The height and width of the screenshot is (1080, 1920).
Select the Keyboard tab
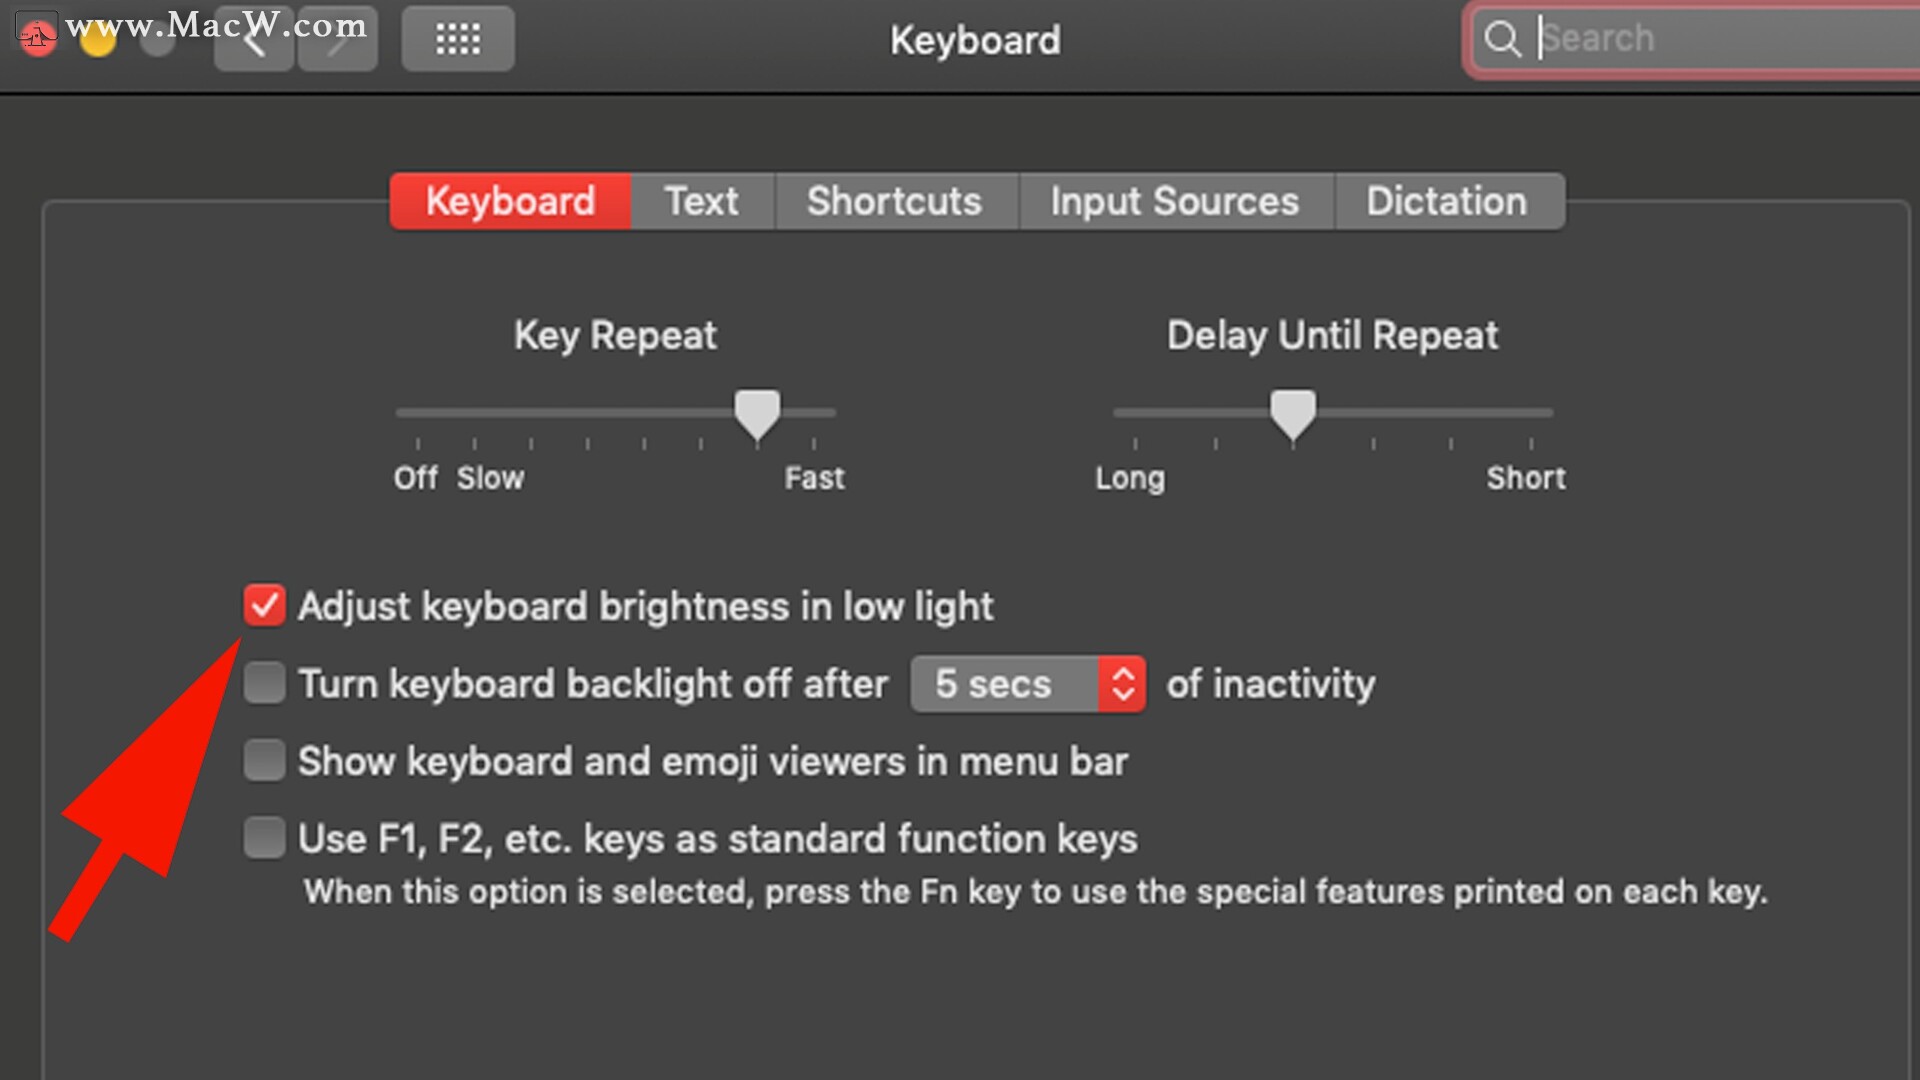click(x=510, y=202)
